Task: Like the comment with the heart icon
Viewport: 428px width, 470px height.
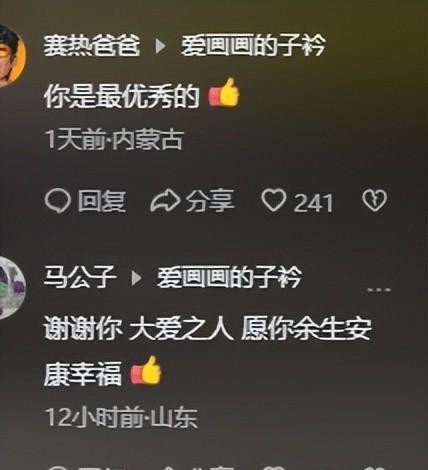Action: 274,200
